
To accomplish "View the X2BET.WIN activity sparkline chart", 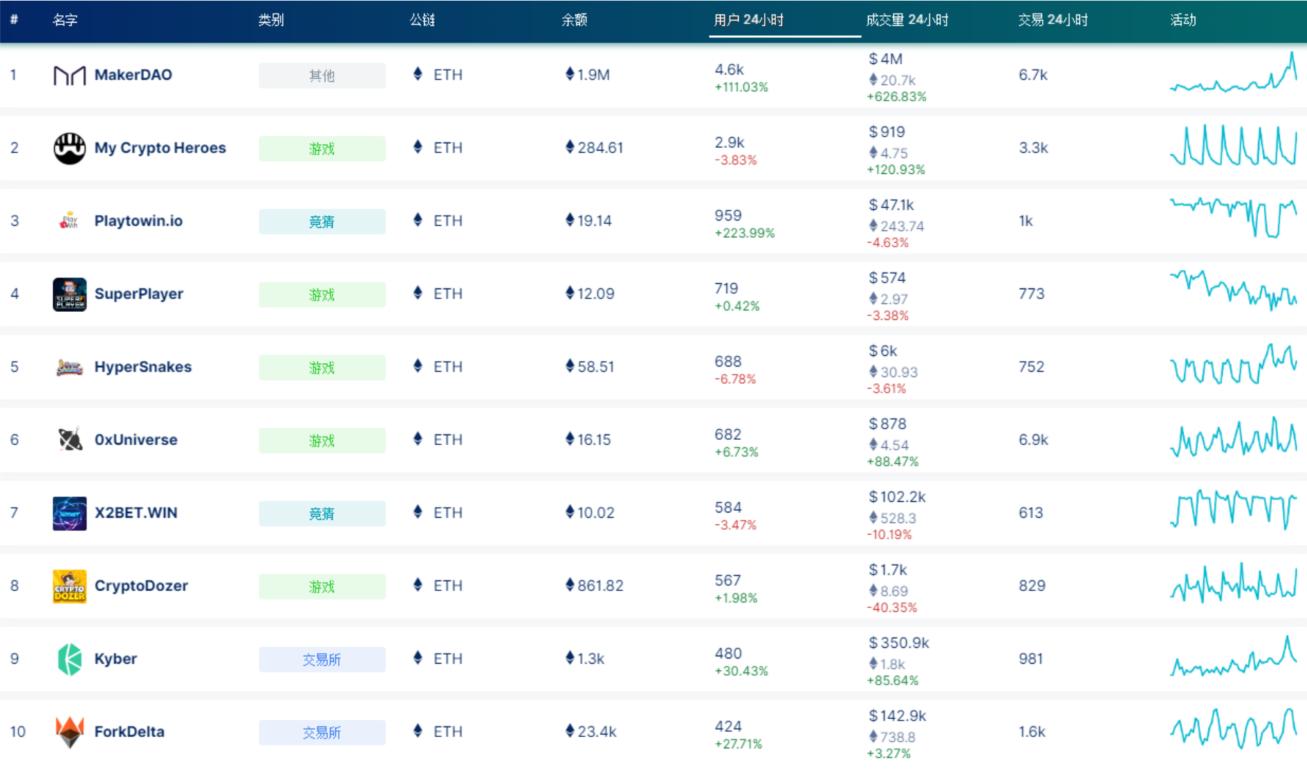I will pos(1234,510).
